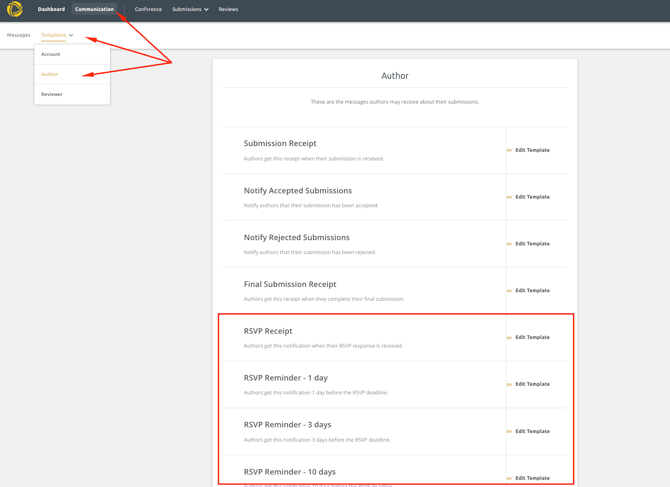Image resolution: width=670 pixels, height=487 pixels.
Task: Switch to the Messages tab
Action: pyautogui.click(x=19, y=35)
